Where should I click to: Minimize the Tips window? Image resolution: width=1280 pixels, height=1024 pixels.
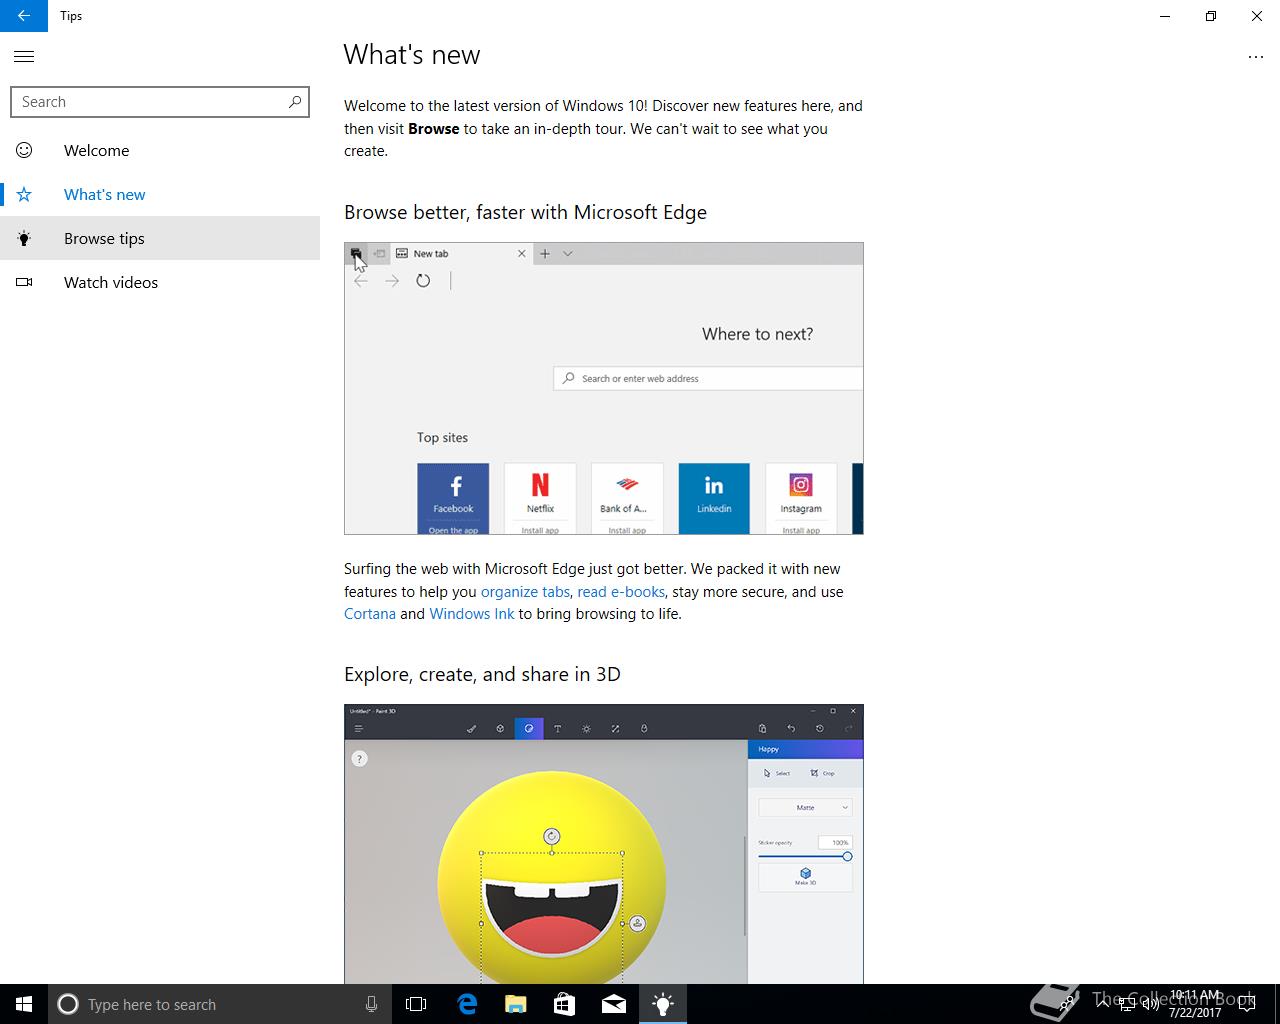coord(1165,16)
